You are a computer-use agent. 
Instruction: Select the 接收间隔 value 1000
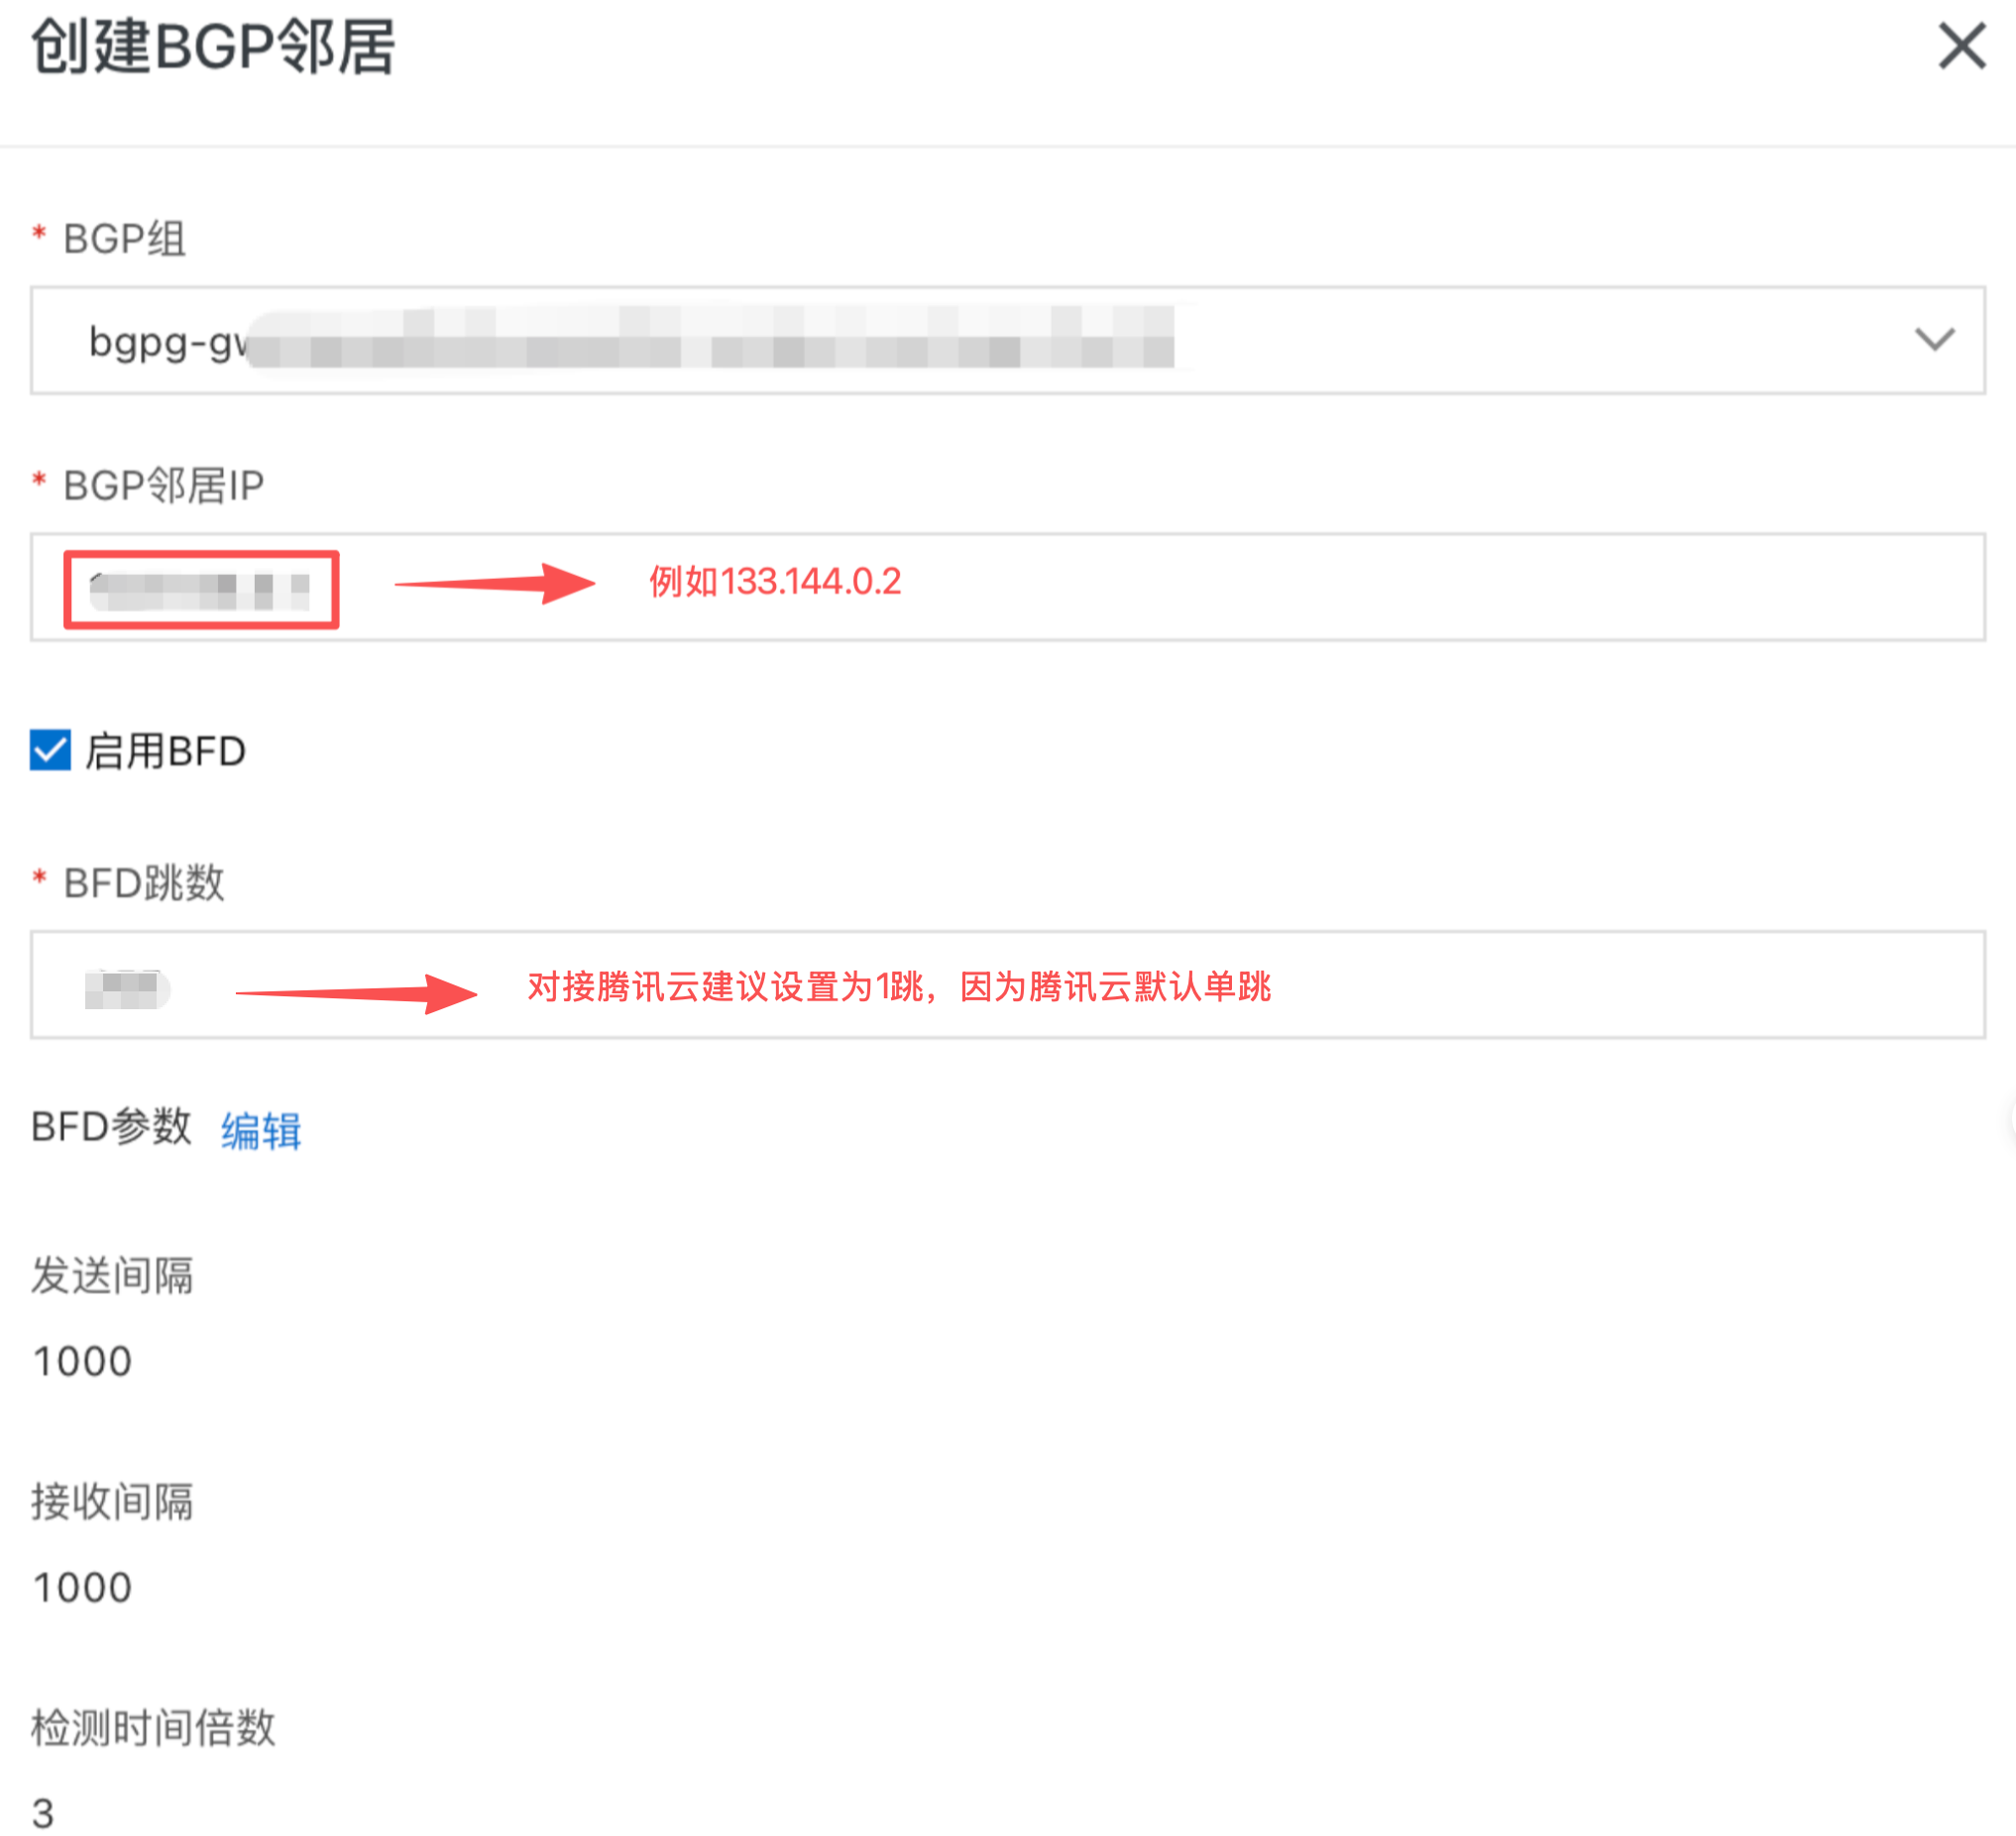[82, 1587]
